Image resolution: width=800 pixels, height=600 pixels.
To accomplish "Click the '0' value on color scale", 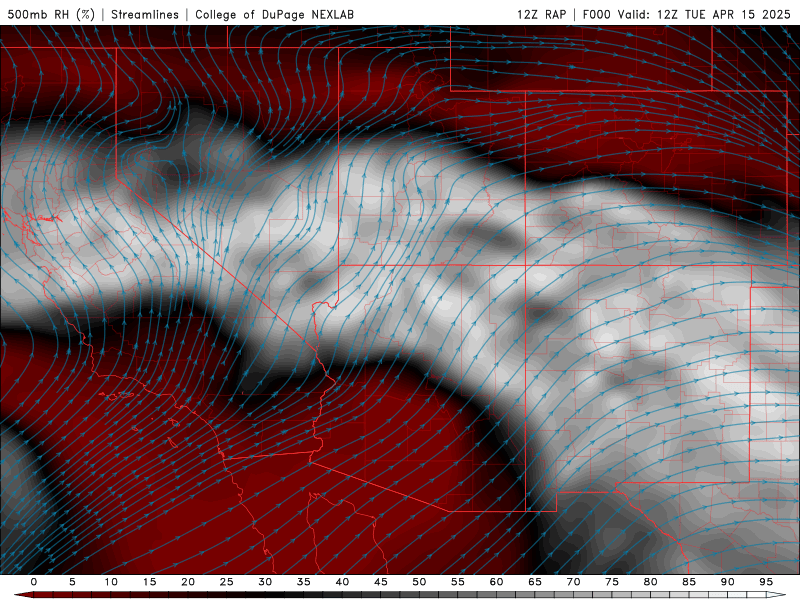I will click(34, 582).
